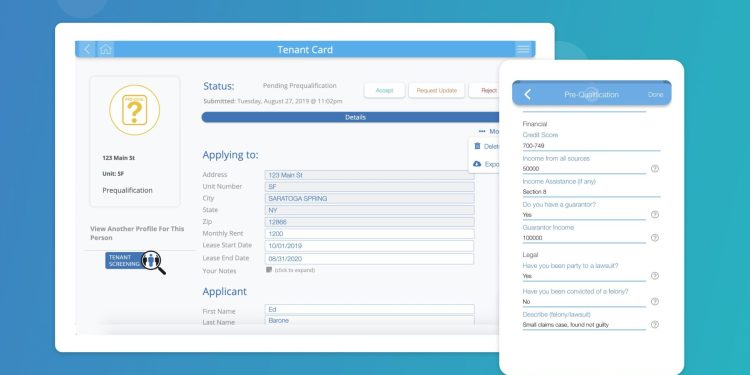This screenshot has height=375, width=750.
Task: Show help for Describe felony/lawsuit
Action: pyautogui.click(x=655, y=324)
